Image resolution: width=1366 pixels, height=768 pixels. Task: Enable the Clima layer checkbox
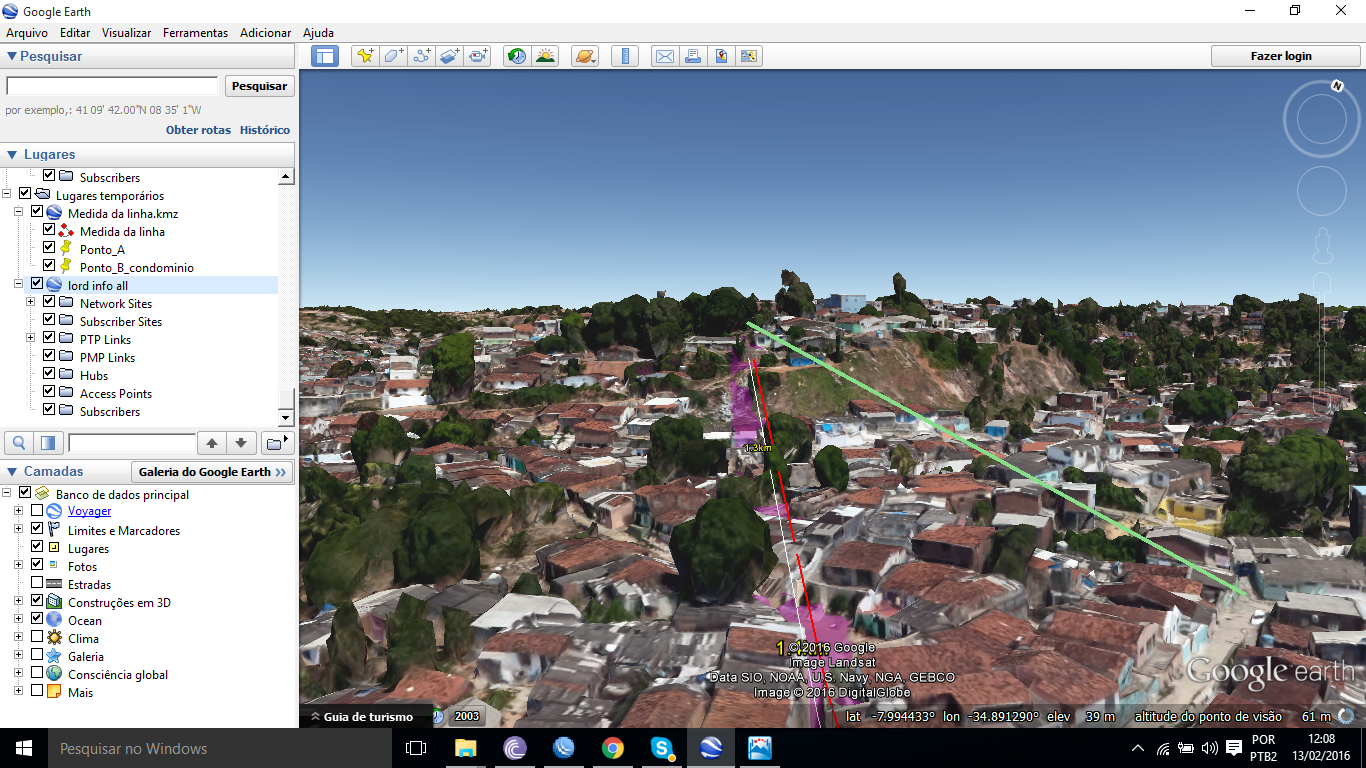coord(37,638)
